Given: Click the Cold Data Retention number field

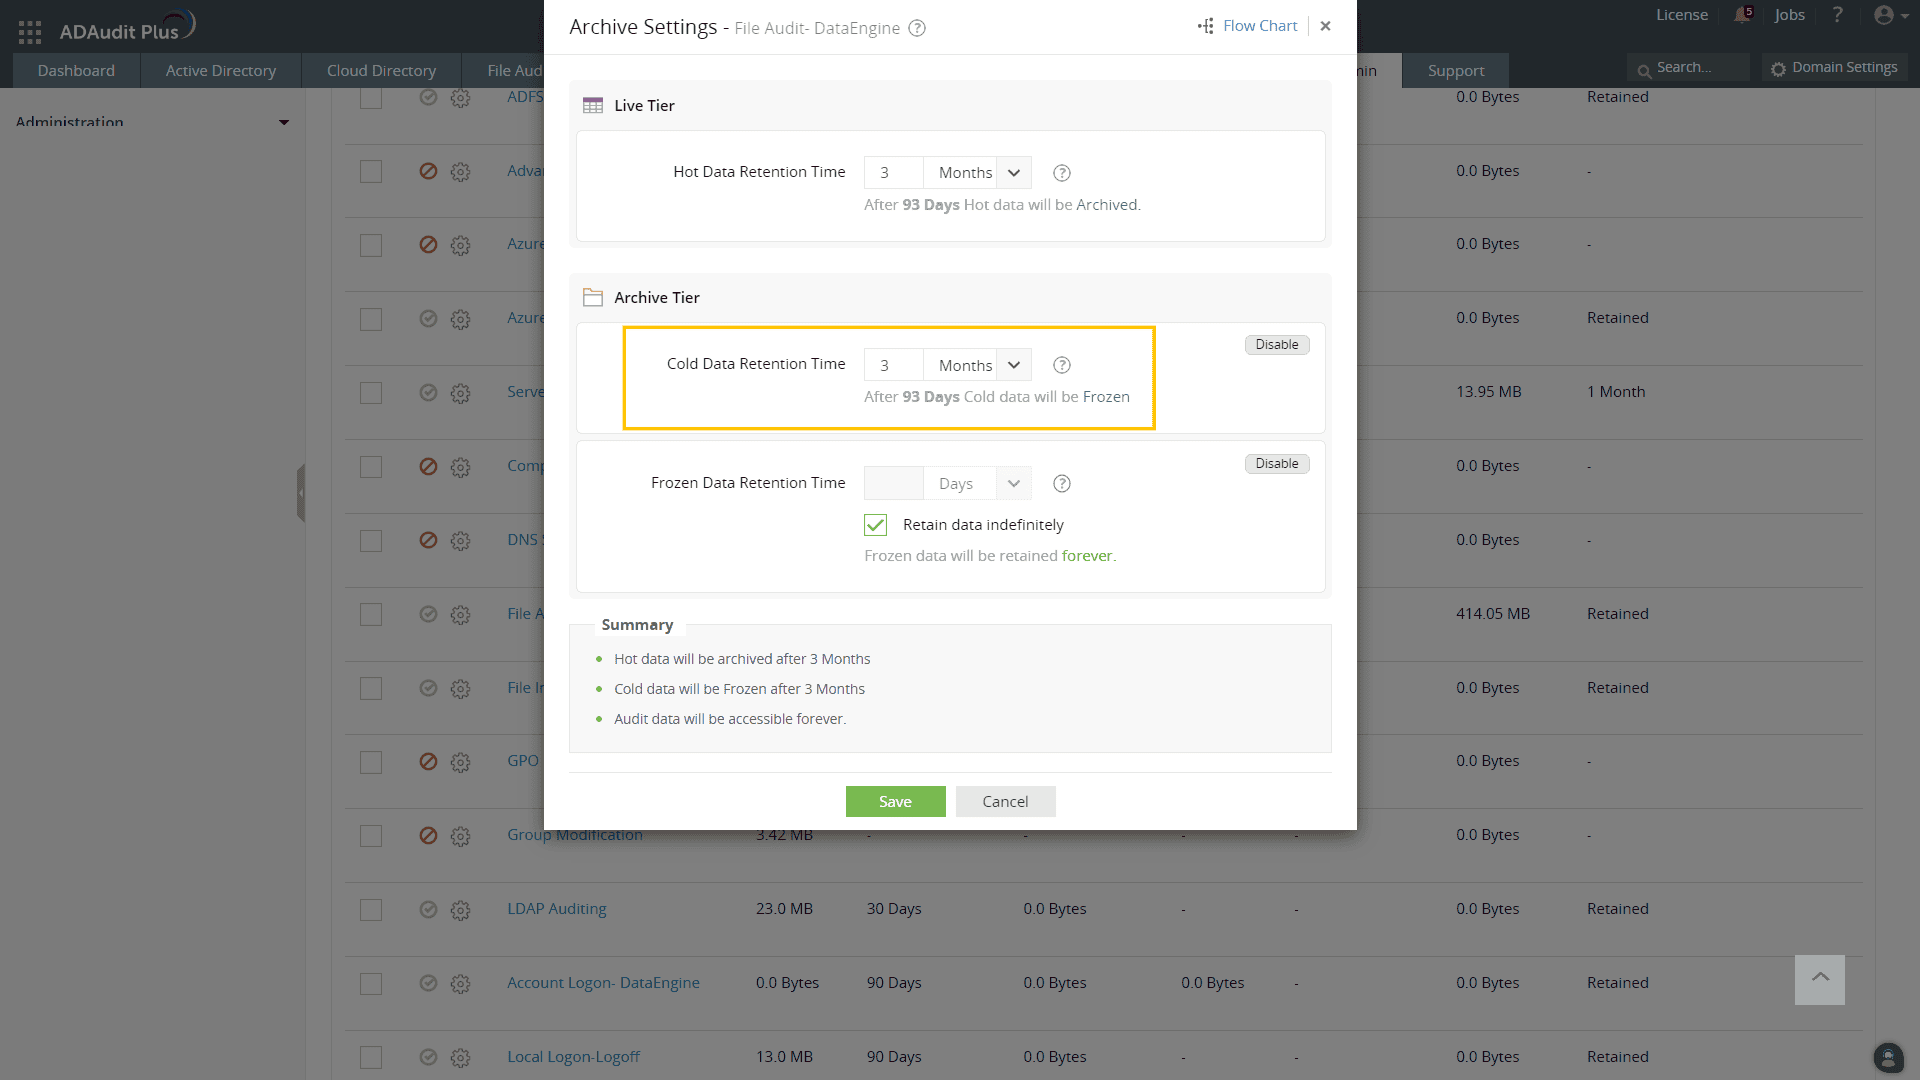Looking at the screenshot, I should click(x=893, y=365).
